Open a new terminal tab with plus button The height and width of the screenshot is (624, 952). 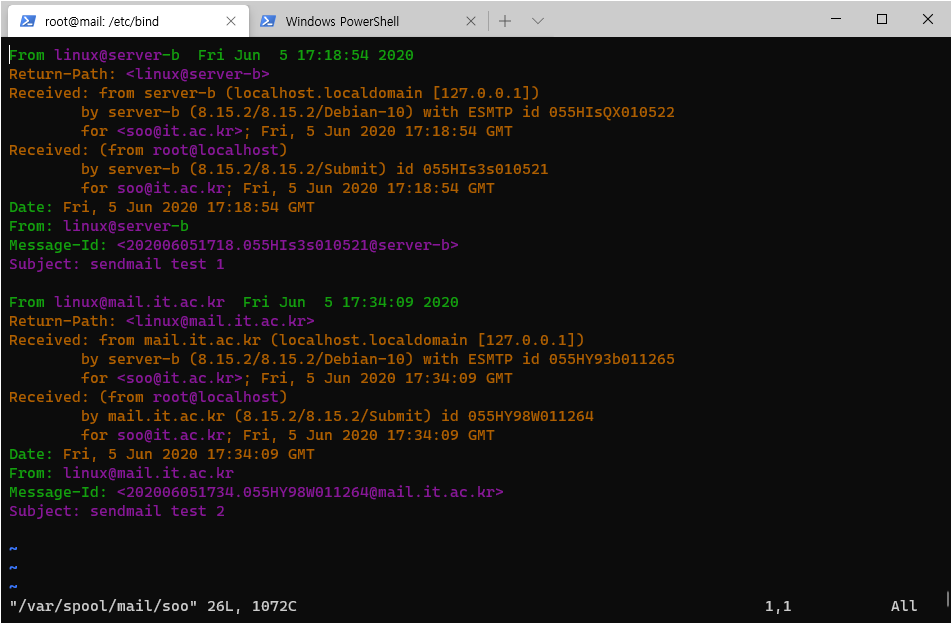click(x=505, y=21)
